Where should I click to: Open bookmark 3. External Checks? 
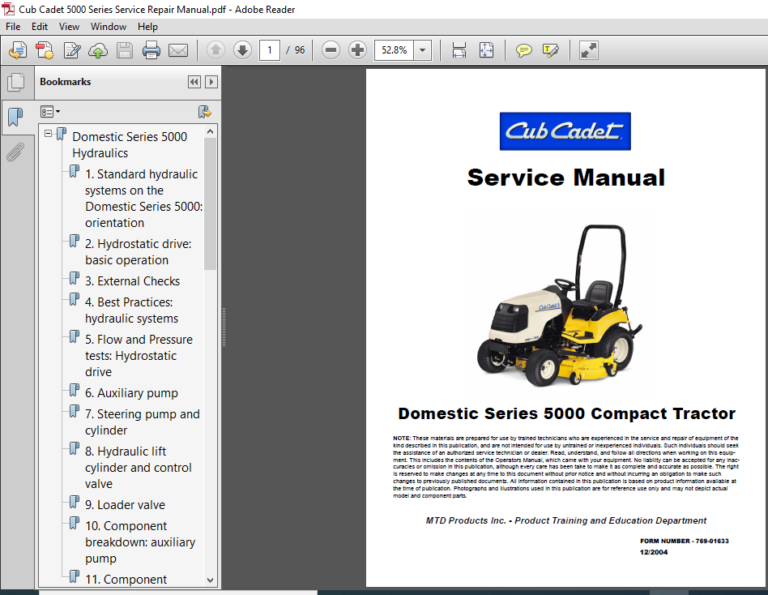coord(132,281)
